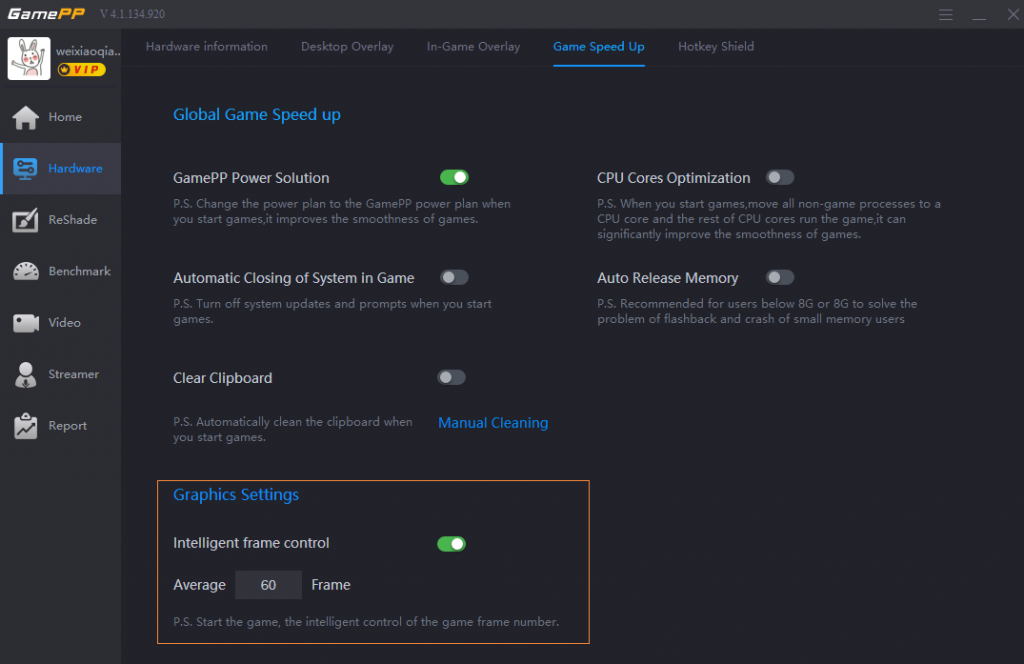1024x664 pixels.
Task: Click the Graphics Settings heading
Action: pos(236,495)
